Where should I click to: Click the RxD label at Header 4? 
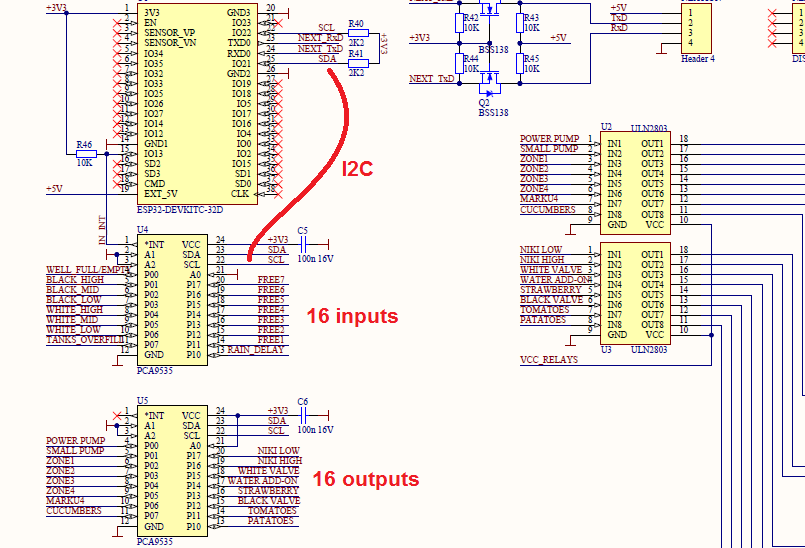619,28
